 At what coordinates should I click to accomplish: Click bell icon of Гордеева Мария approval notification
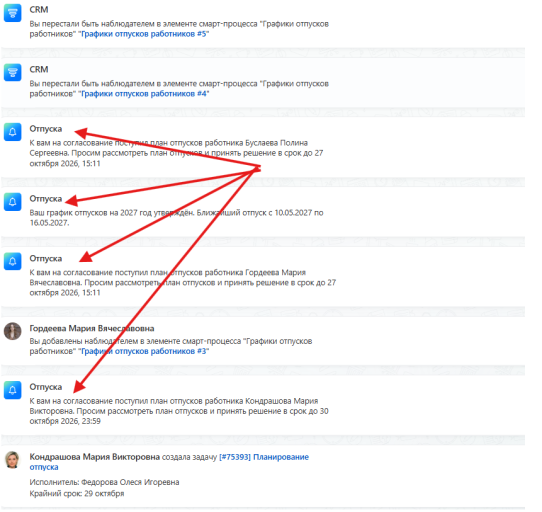click(12, 261)
